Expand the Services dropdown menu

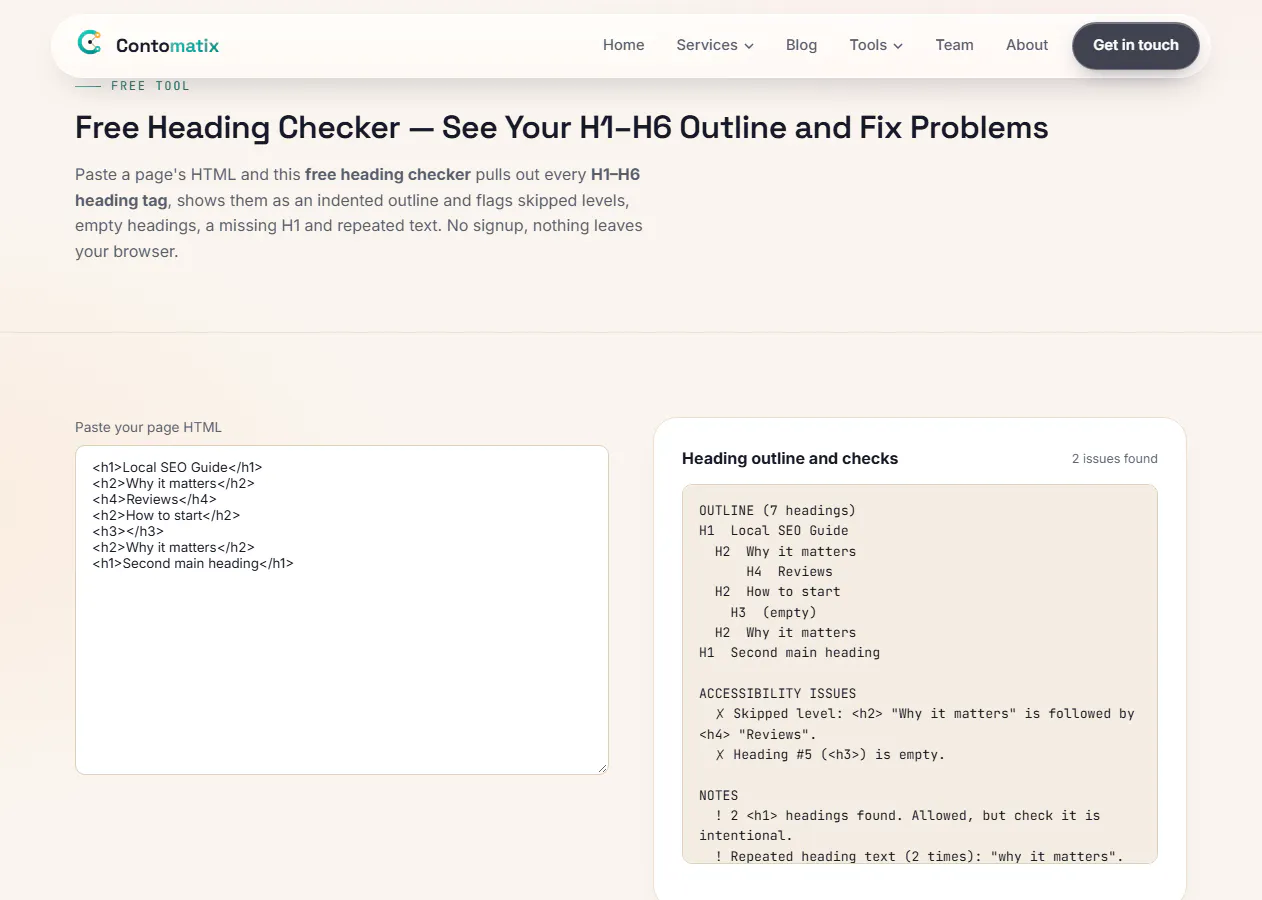point(715,45)
